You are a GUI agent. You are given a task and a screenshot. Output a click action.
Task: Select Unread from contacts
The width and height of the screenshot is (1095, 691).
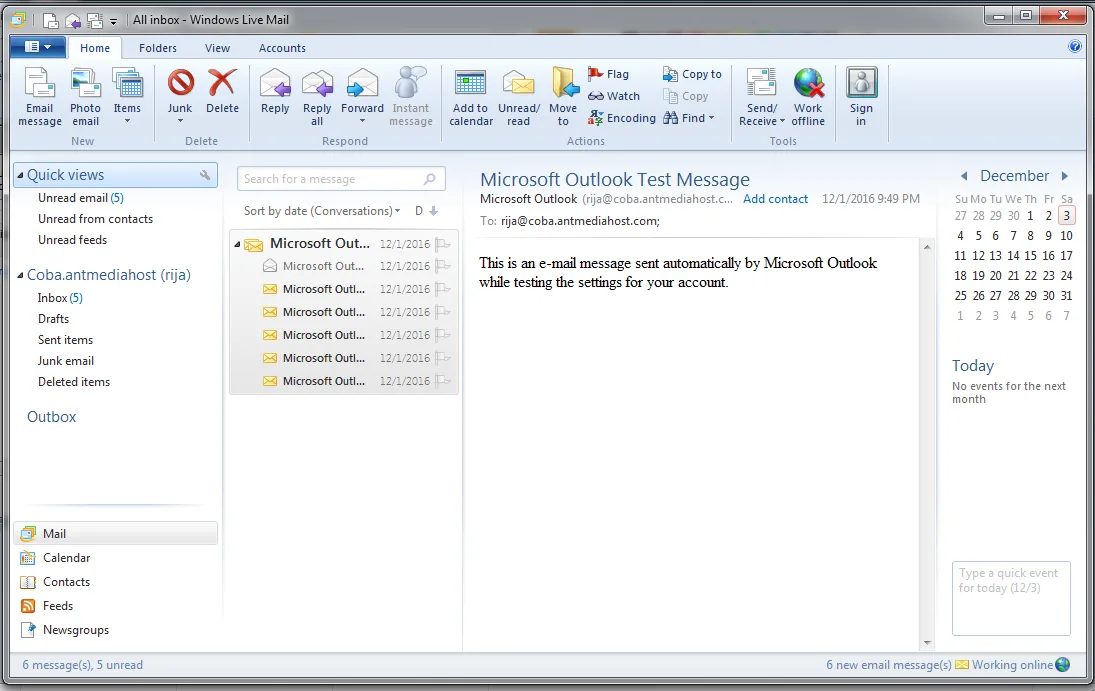(96, 219)
